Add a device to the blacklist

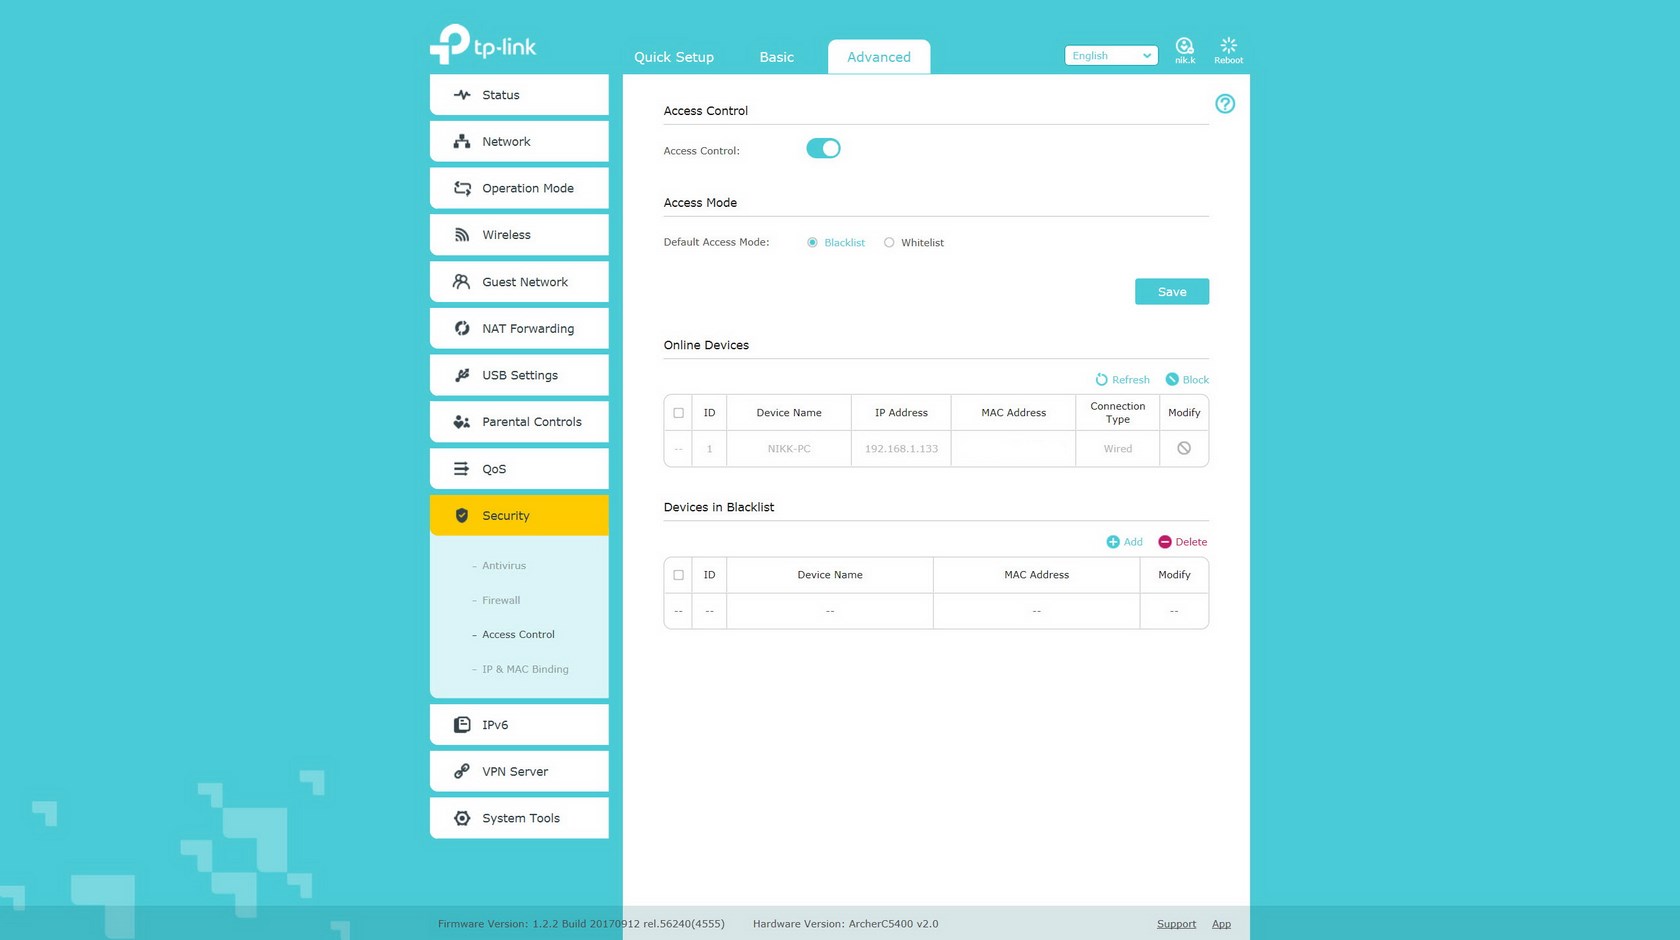(1124, 542)
